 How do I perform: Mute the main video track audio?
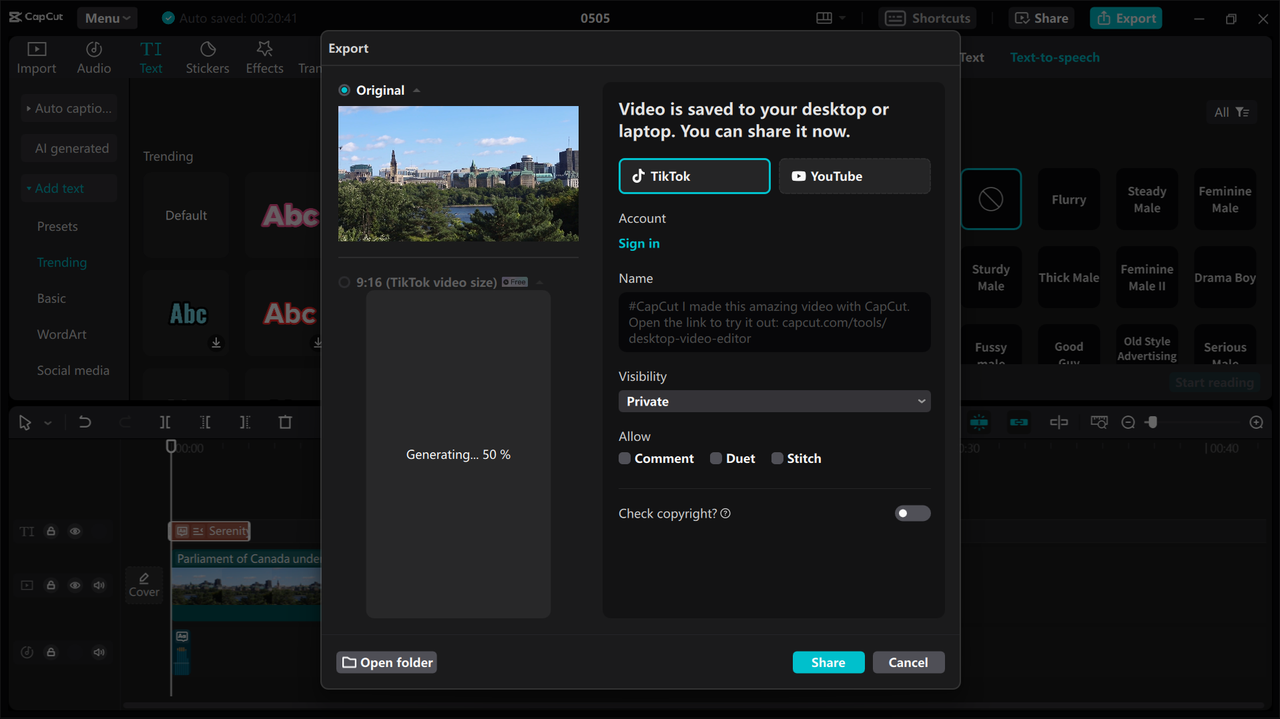(99, 585)
